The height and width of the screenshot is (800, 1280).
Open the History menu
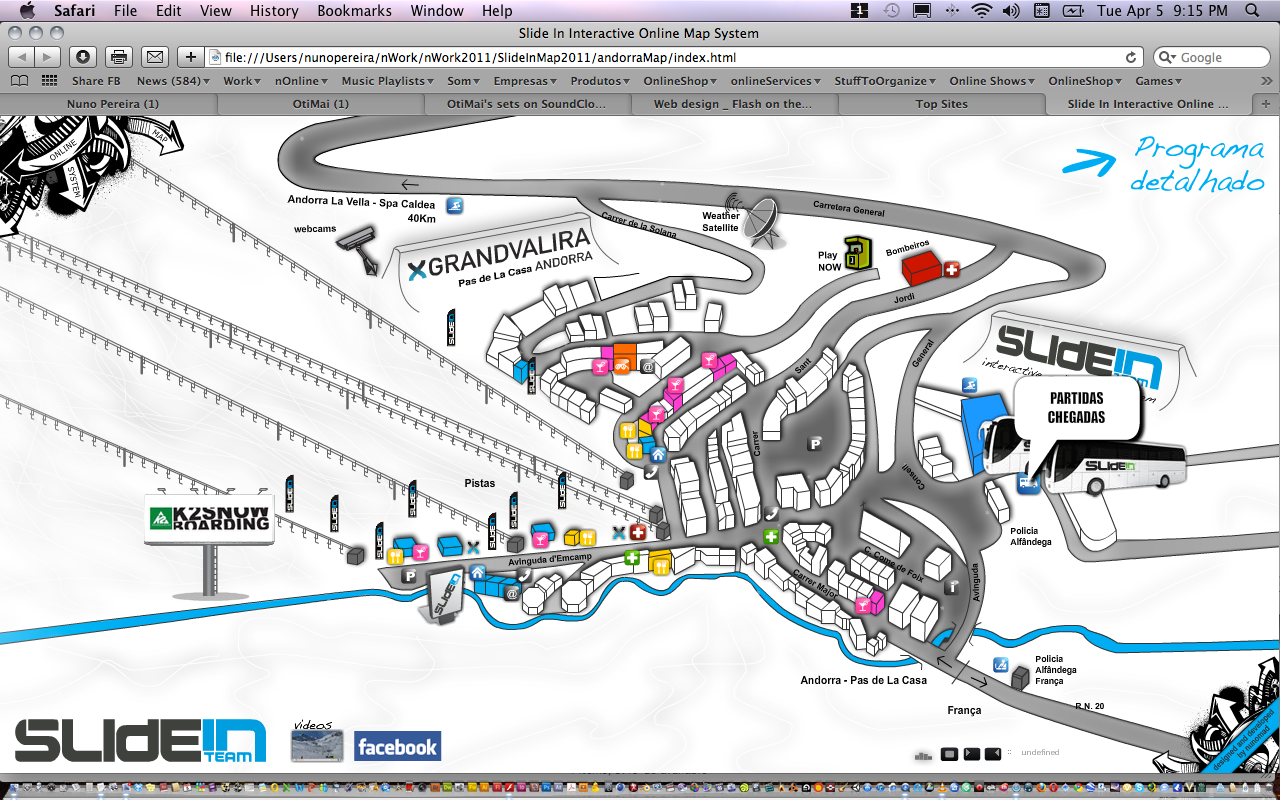(x=274, y=11)
